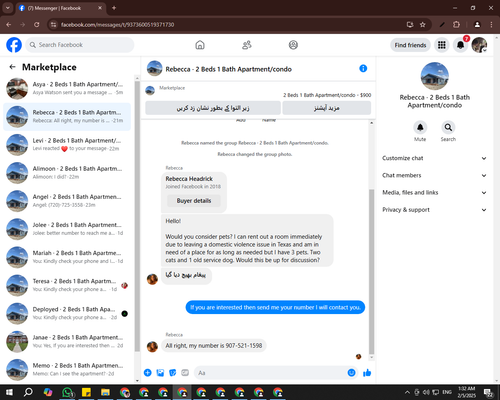Open the taskbar clock showing 1:32 AM
Viewport: 500px width, 400px height.
466,392
